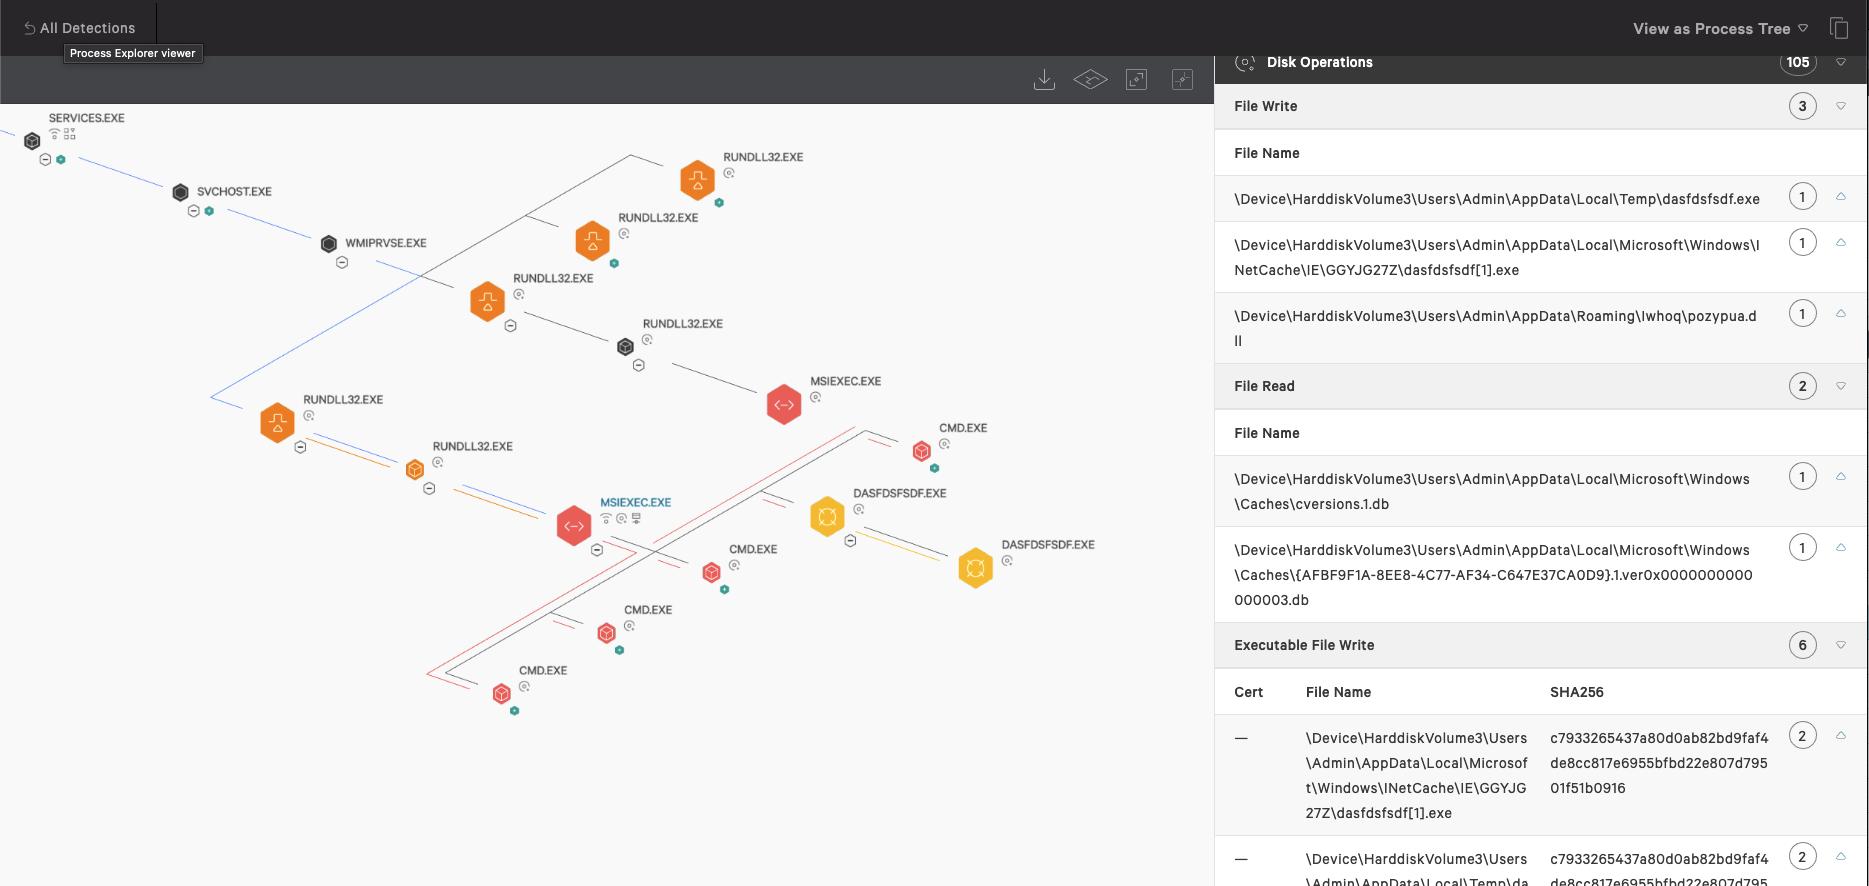The width and height of the screenshot is (1869, 886).
Task: Click wifi icon under blue MSIEXEC.EXE label
Action: [606, 518]
